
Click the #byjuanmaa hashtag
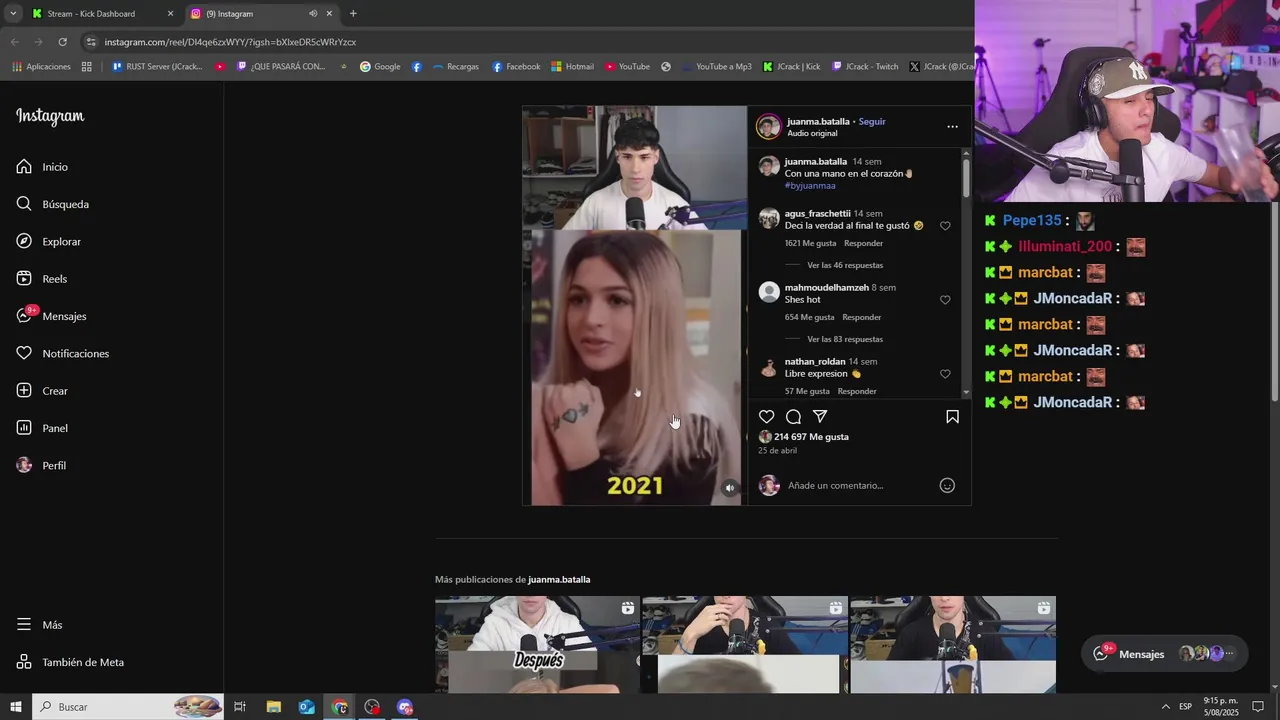pyautogui.click(x=810, y=186)
